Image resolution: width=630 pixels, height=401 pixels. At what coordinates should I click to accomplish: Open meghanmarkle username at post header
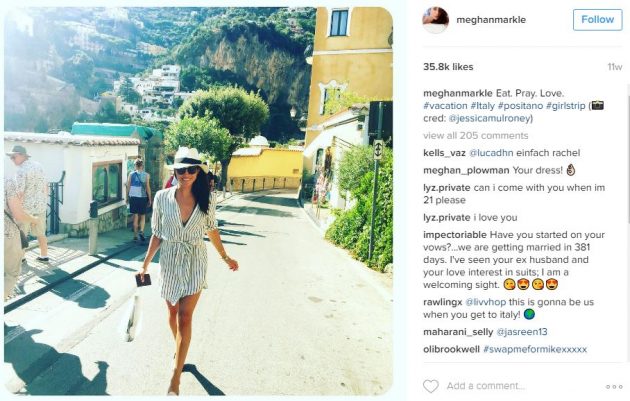(491, 20)
